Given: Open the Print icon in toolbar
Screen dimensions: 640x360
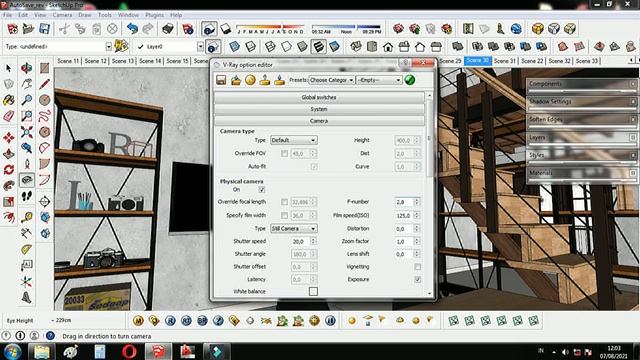Looking at the screenshot, I should 168,29.
